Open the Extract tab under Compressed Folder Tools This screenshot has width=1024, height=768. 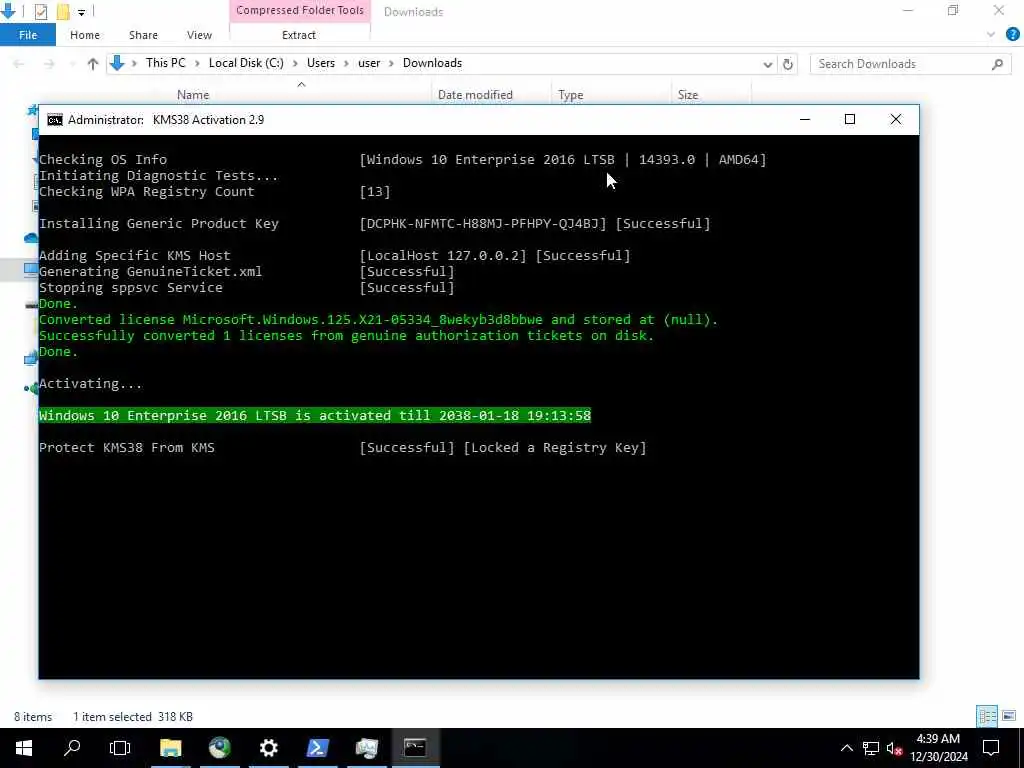tap(298, 35)
